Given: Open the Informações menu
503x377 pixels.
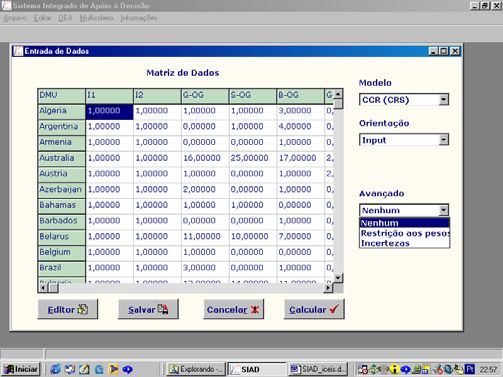Looking at the screenshot, I should [139, 18].
